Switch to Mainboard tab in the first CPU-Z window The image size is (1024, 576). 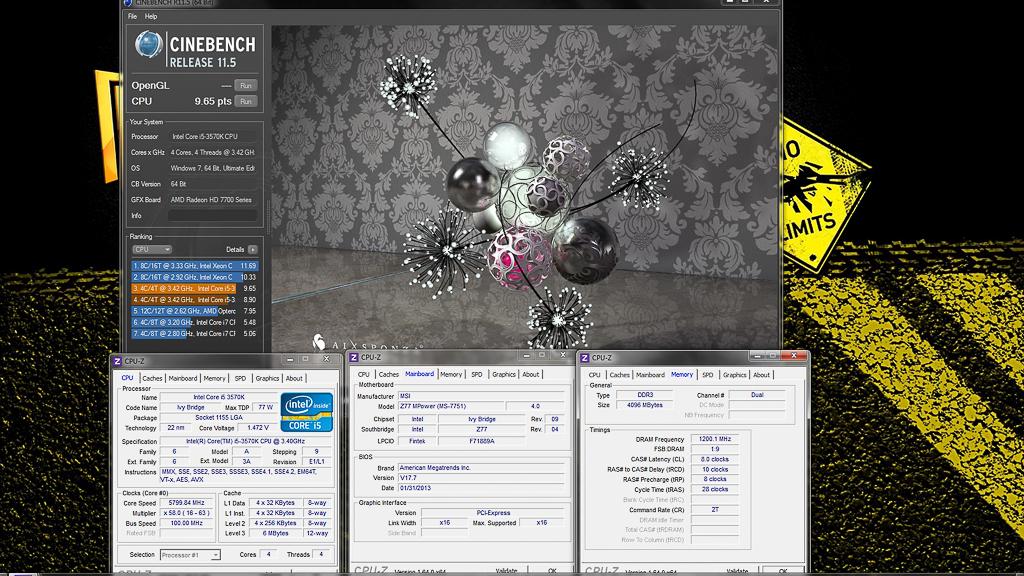[x=183, y=378]
